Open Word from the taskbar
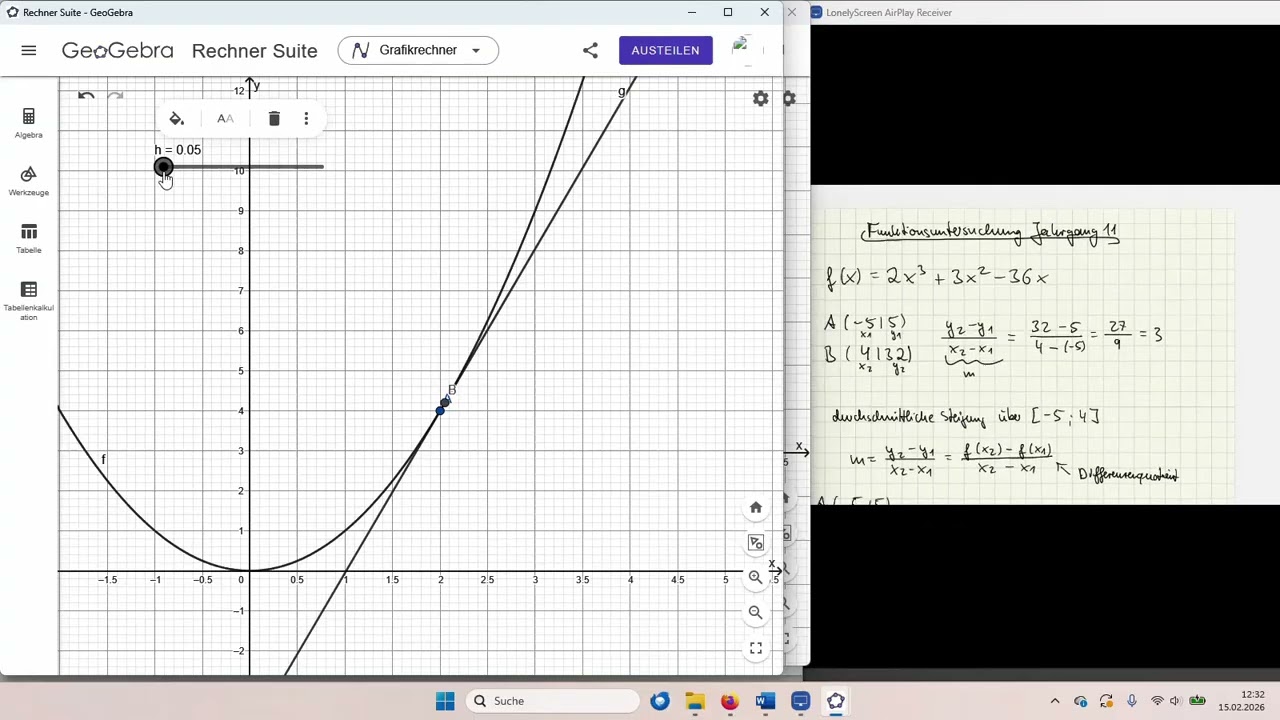Image resolution: width=1280 pixels, height=720 pixels. [765, 701]
